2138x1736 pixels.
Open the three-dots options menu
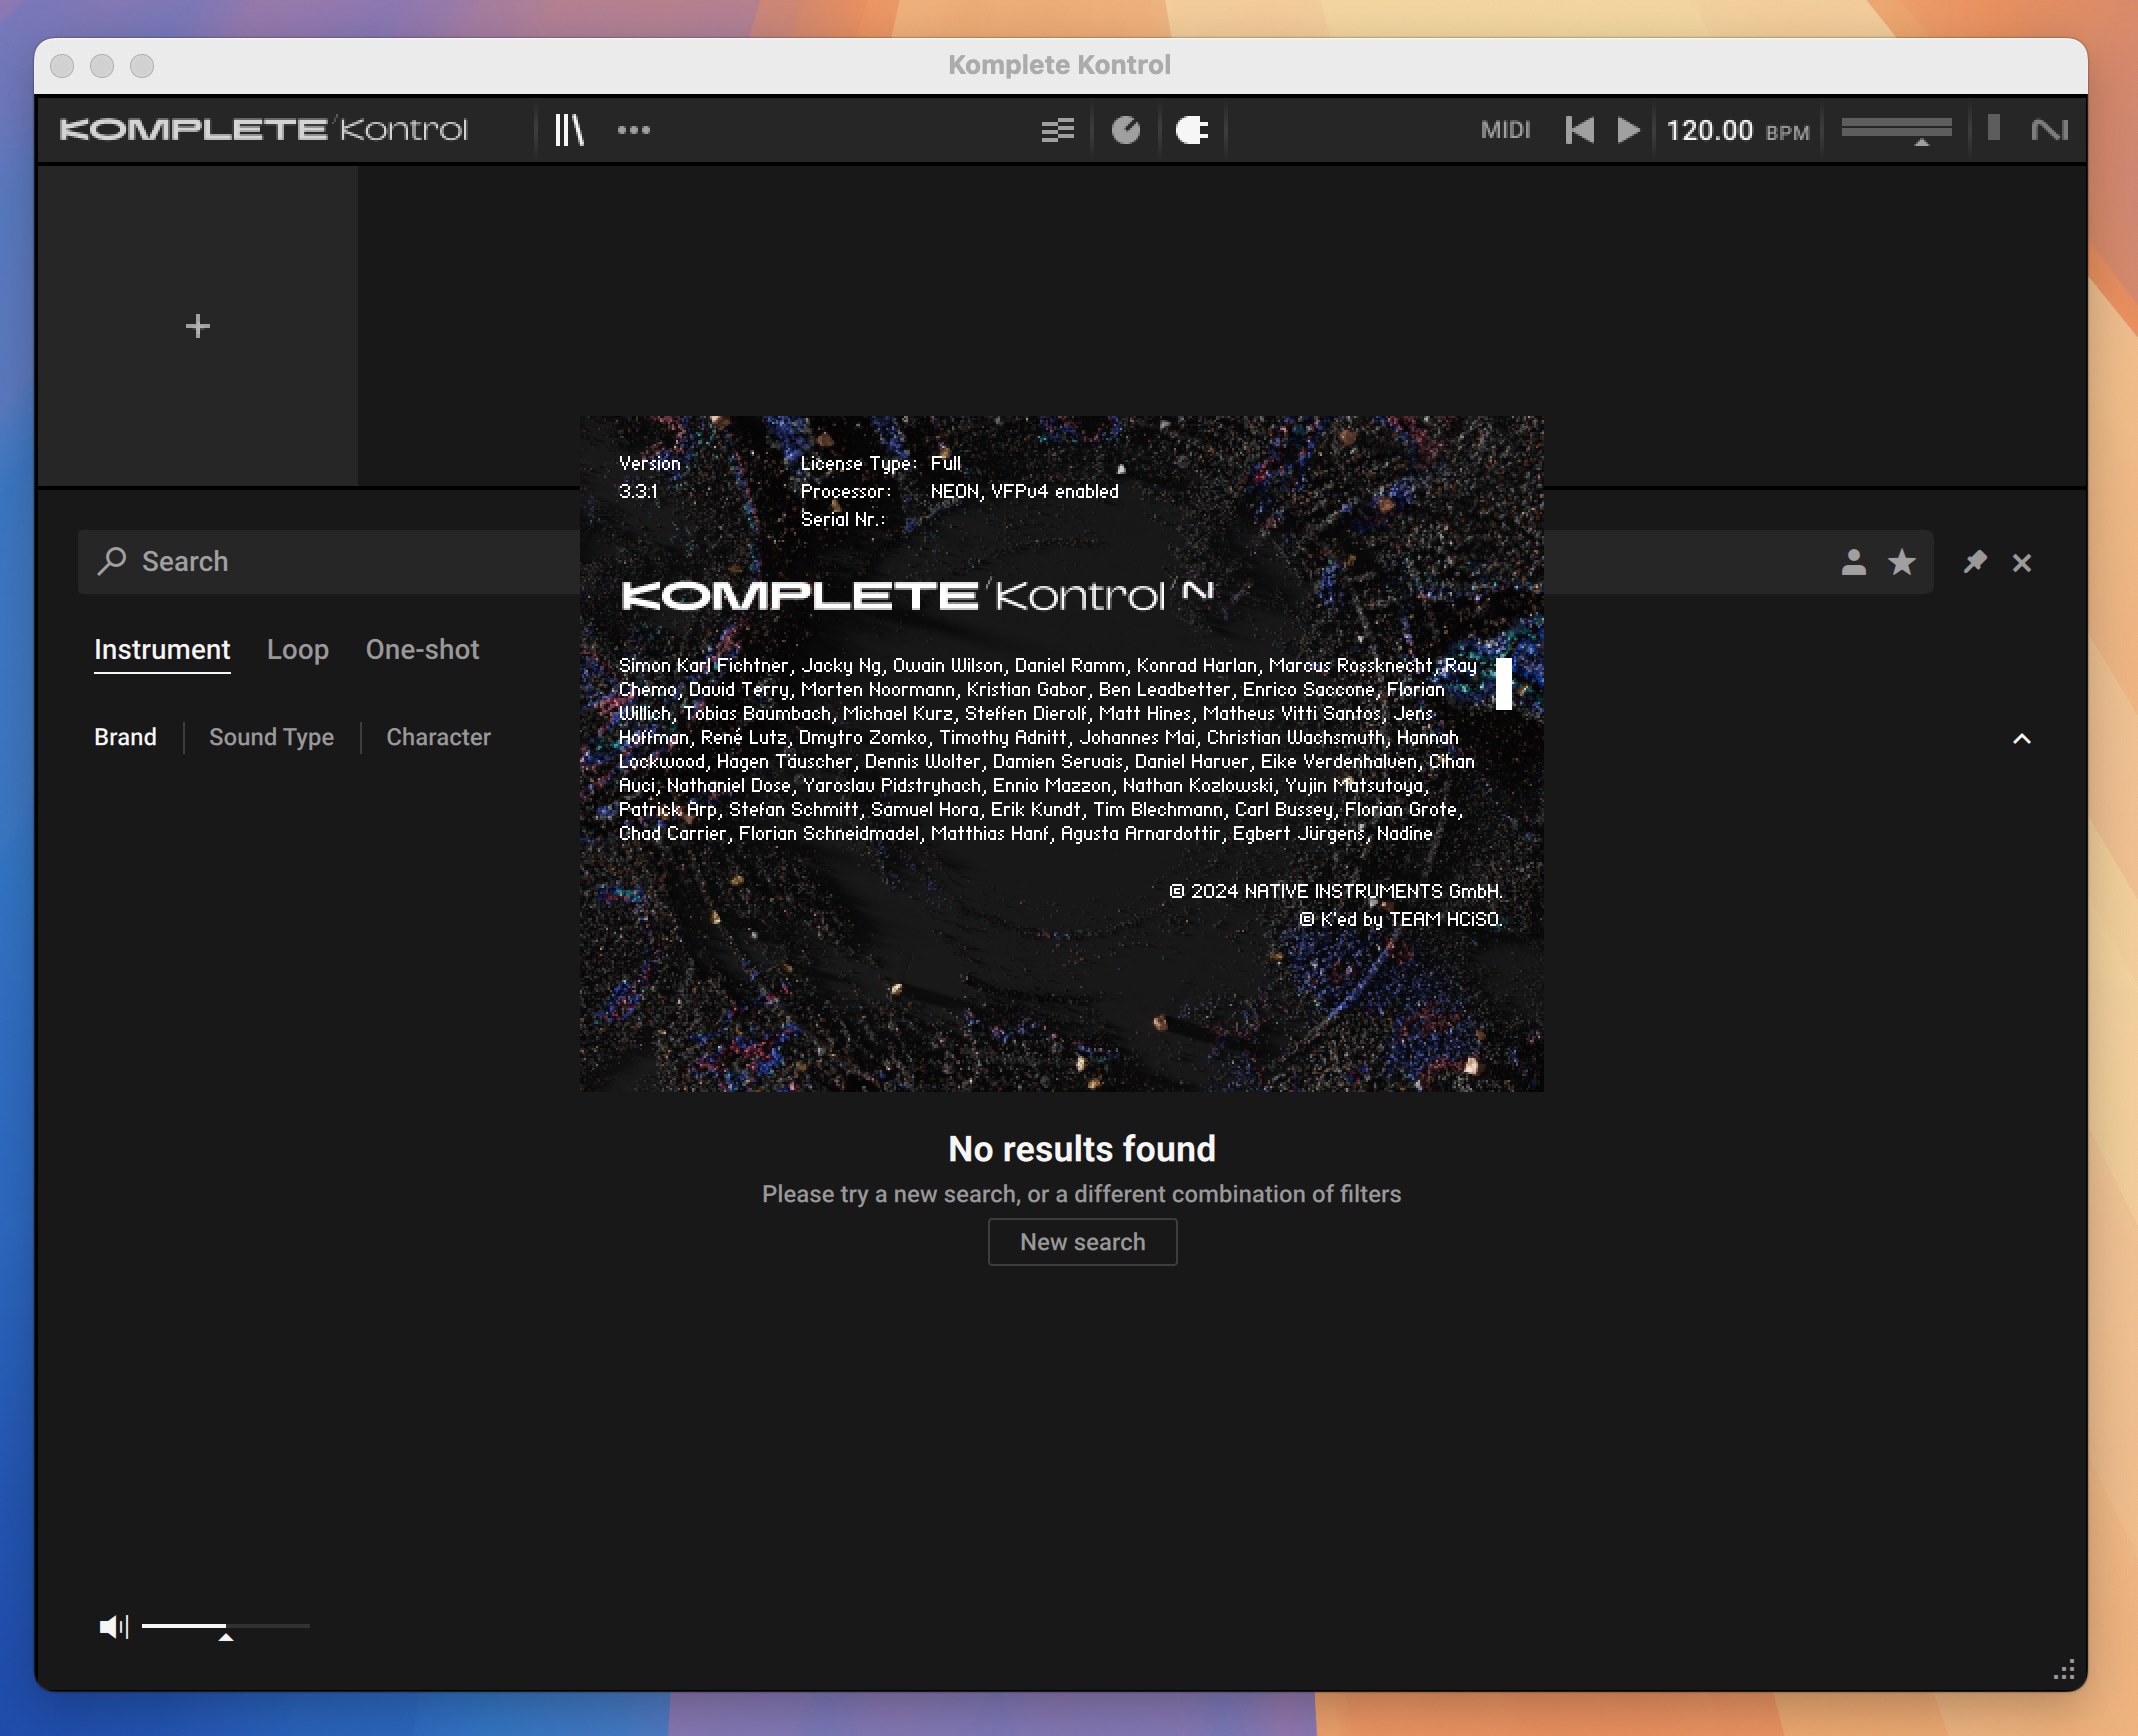634,130
